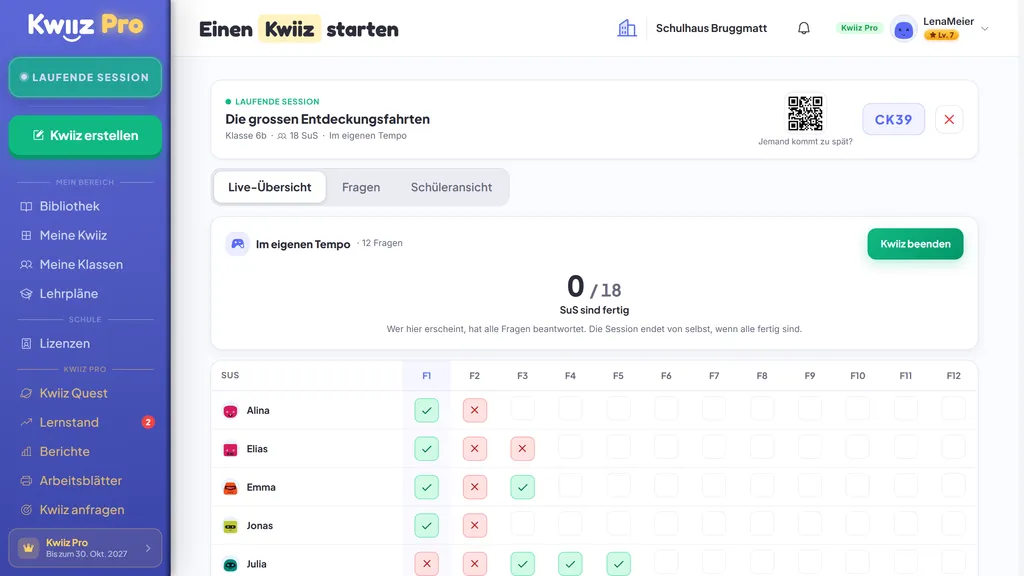Image resolution: width=1024 pixels, height=576 pixels.
Task: Open the session QR code
Action: tap(805, 114)
